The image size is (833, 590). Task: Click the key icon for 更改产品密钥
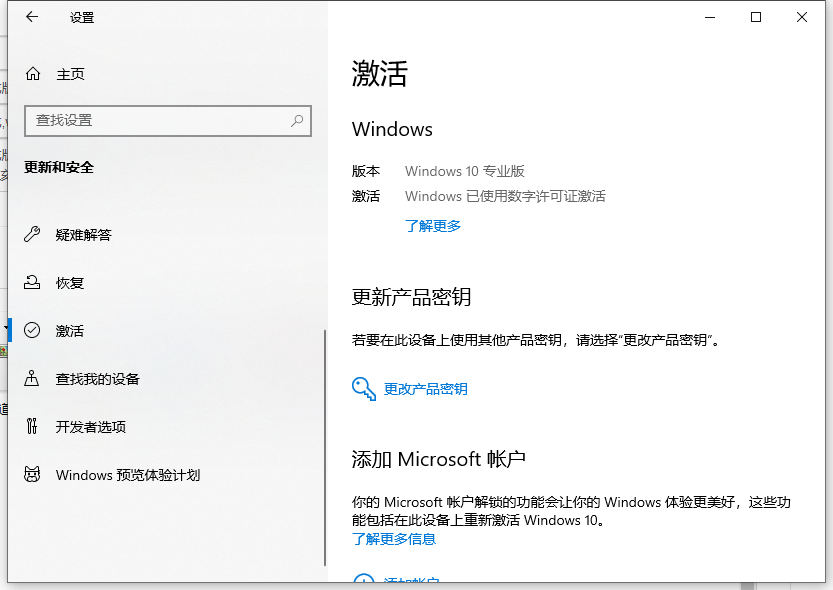[364, 389]
